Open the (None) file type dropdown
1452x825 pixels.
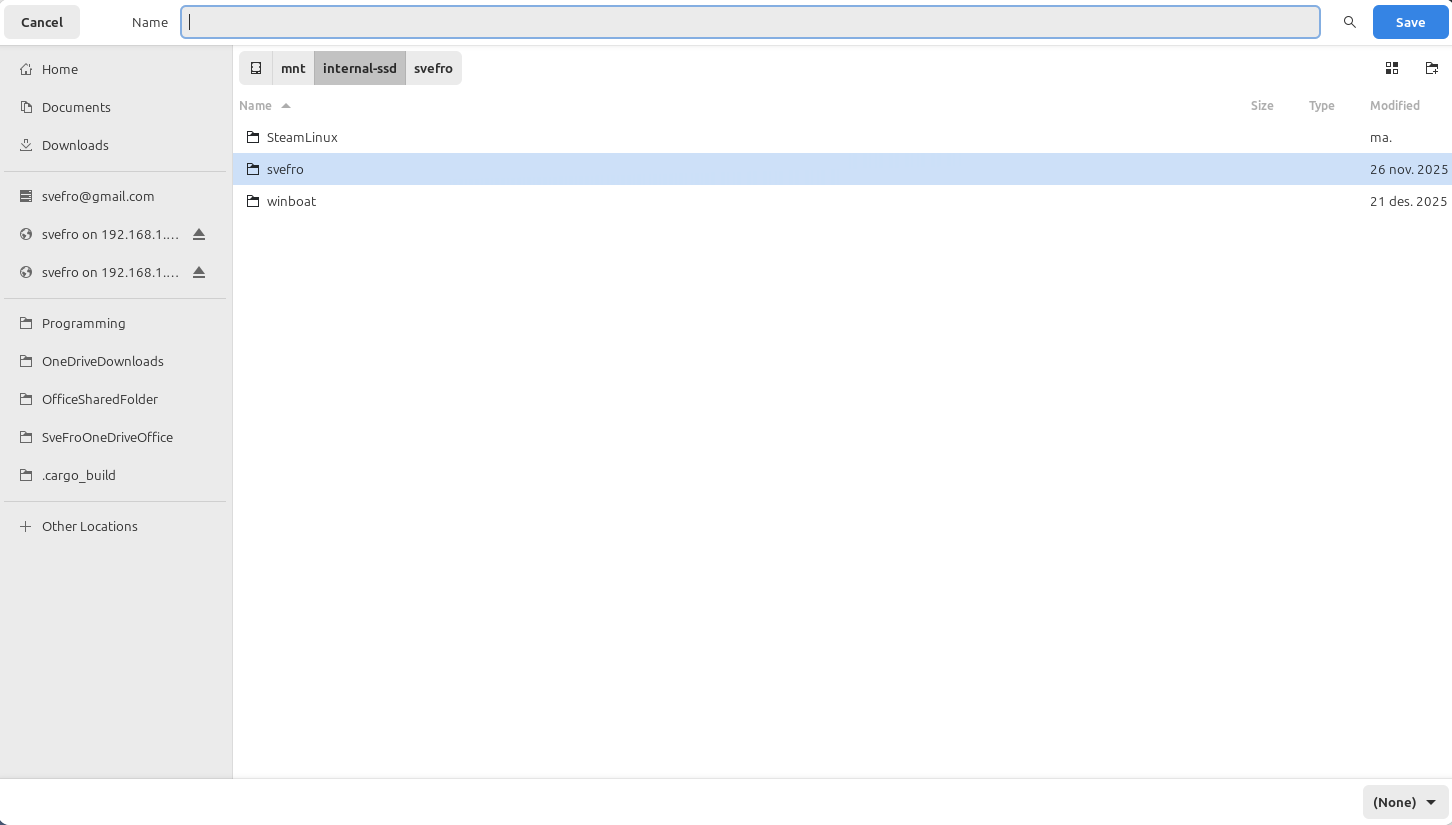click(x=1405, y=802)
